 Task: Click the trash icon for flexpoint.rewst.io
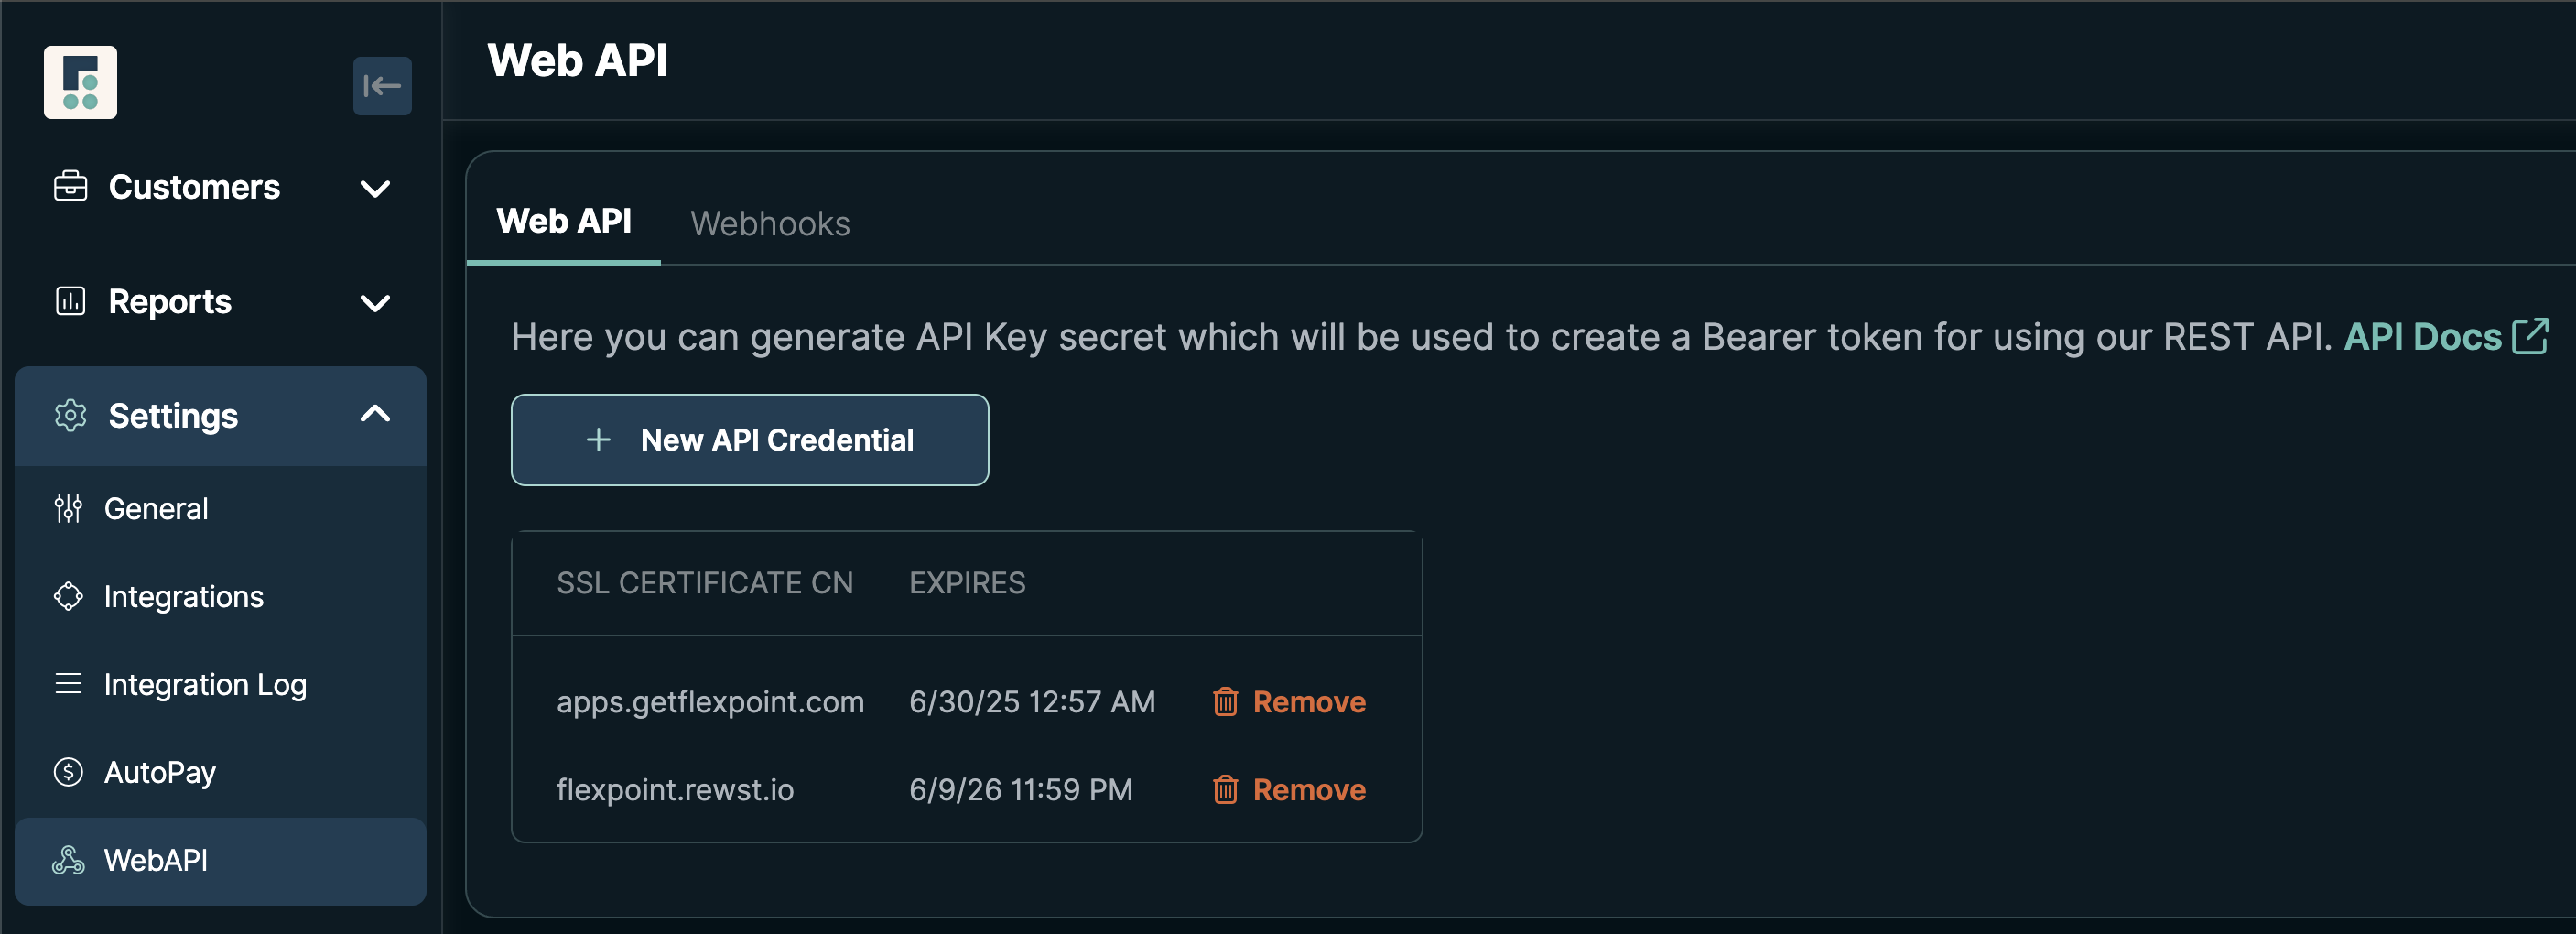pyautogui.click(x=1225, y=790)
